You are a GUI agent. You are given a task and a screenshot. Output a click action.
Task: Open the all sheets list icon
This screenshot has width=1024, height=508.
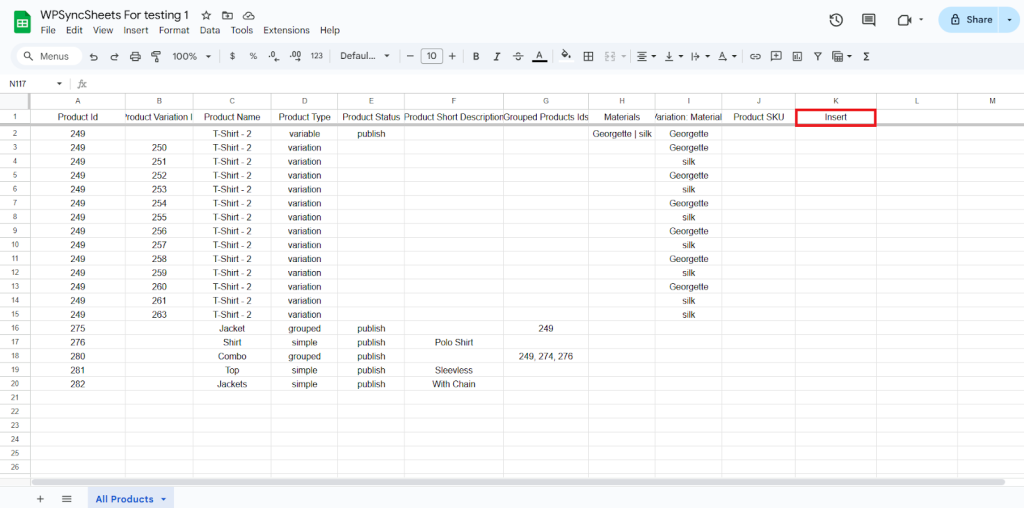(67, 499)
